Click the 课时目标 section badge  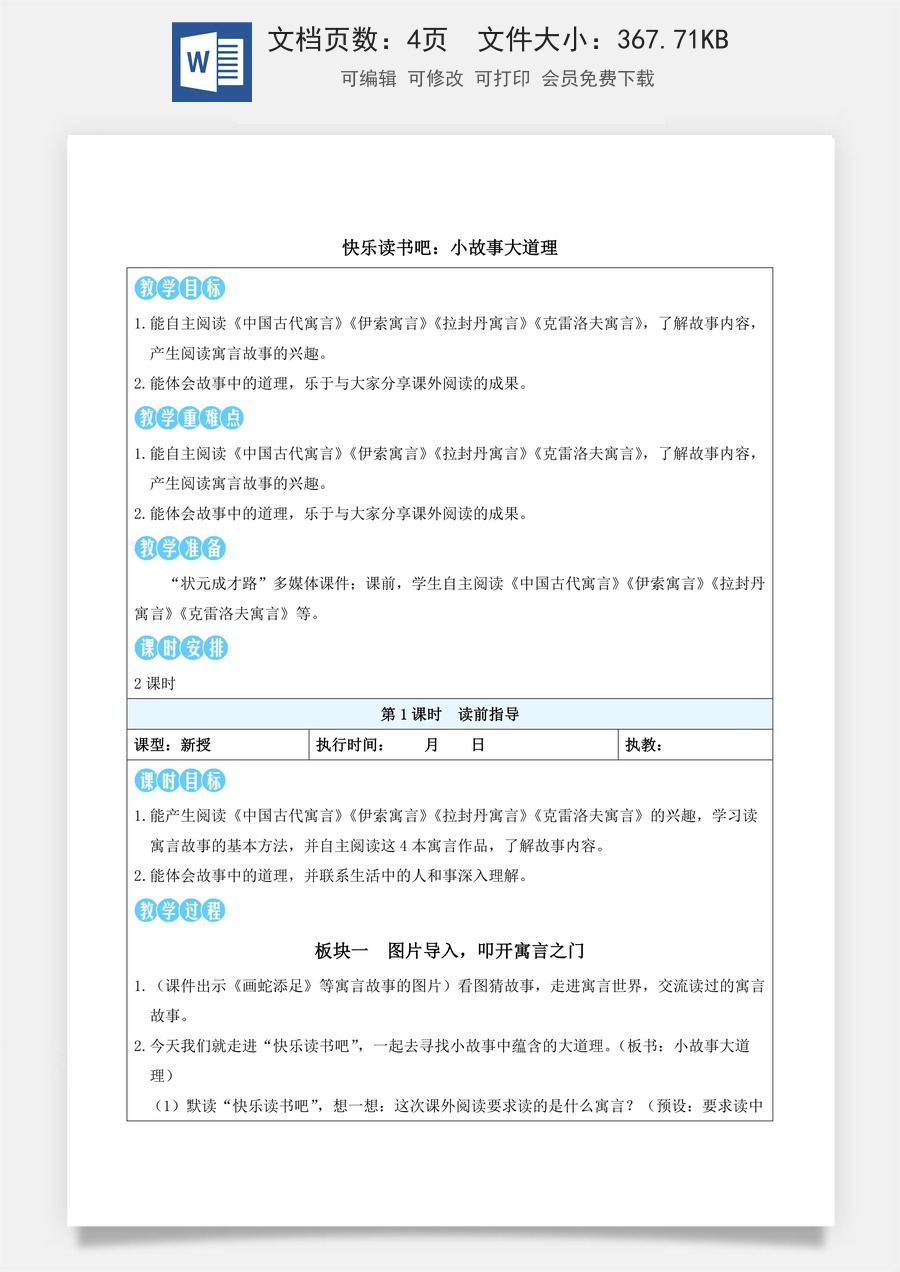click(180, 781)
